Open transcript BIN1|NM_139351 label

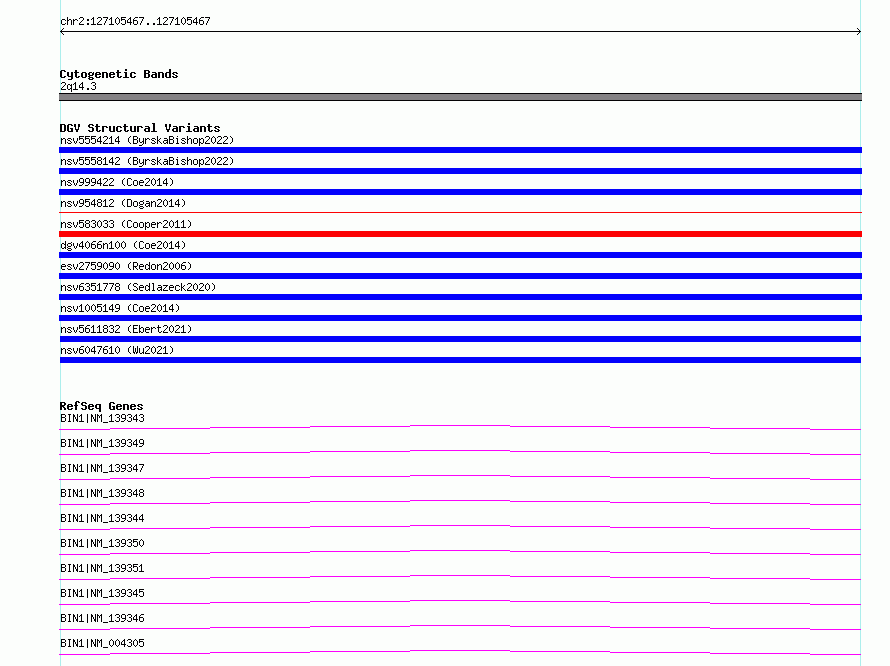coord(102,568)
